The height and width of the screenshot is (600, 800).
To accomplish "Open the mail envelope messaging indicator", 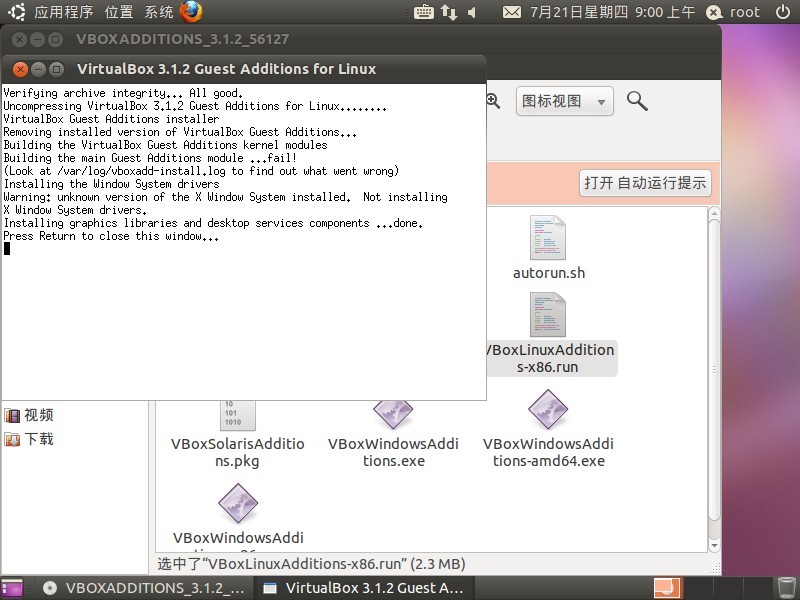I will point(512,12).
